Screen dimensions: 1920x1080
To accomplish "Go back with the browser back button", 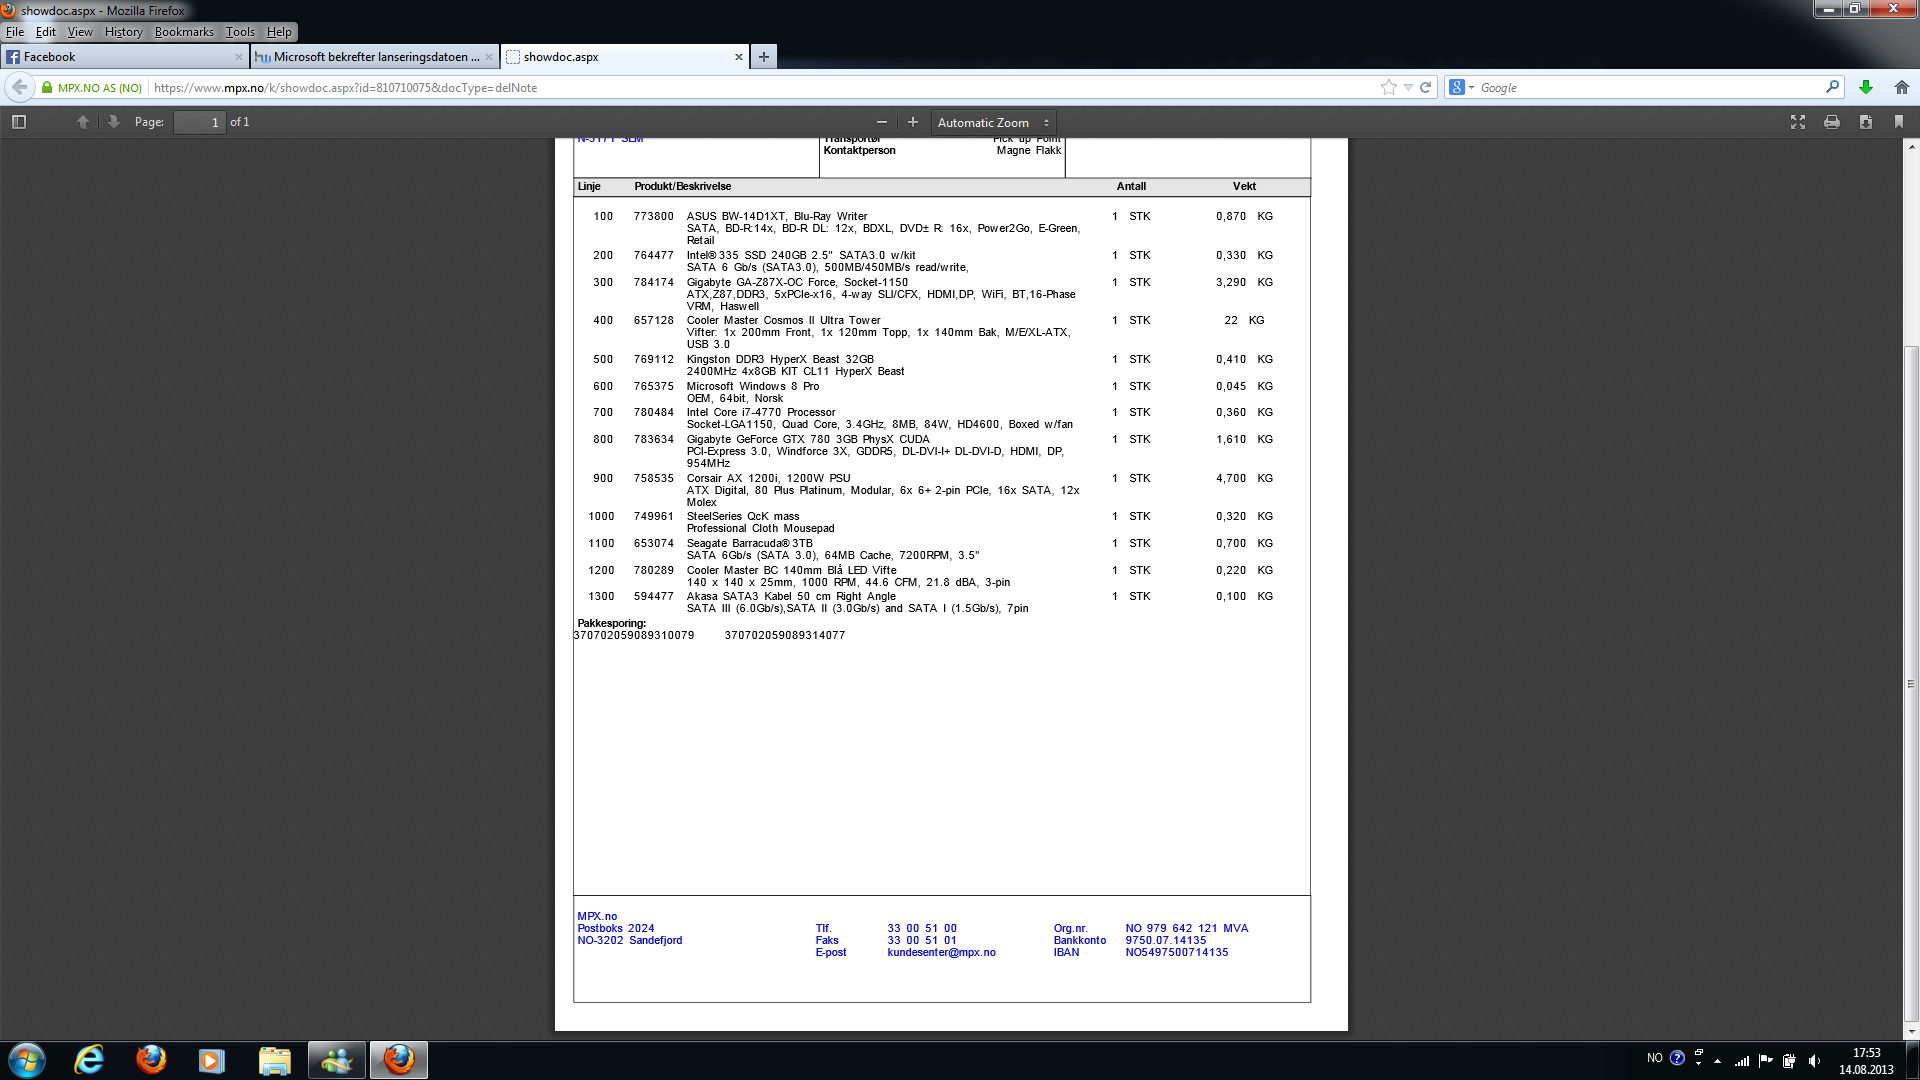I will pos(20,88).
